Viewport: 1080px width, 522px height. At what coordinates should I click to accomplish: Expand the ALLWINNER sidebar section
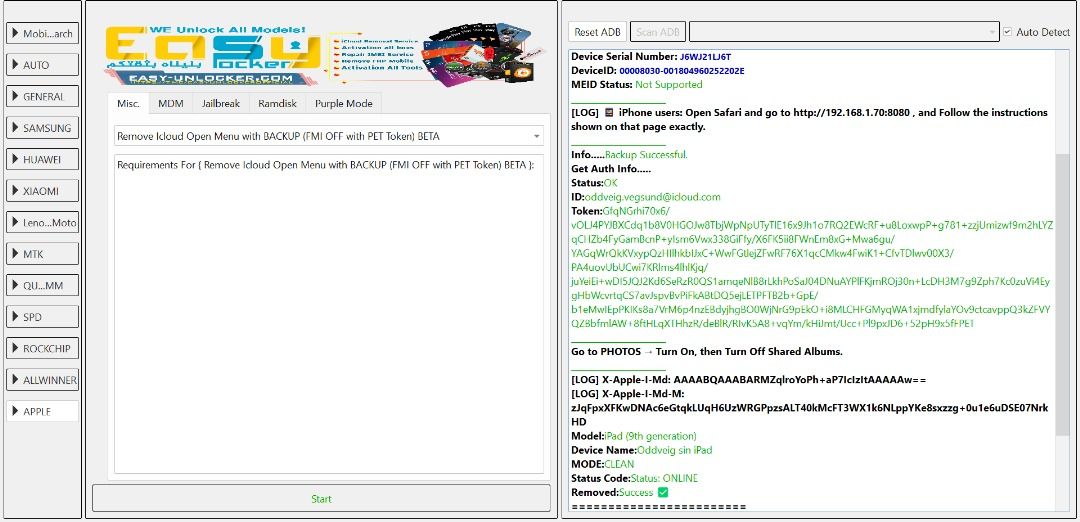pyautogui.click(x=42, y=379)
